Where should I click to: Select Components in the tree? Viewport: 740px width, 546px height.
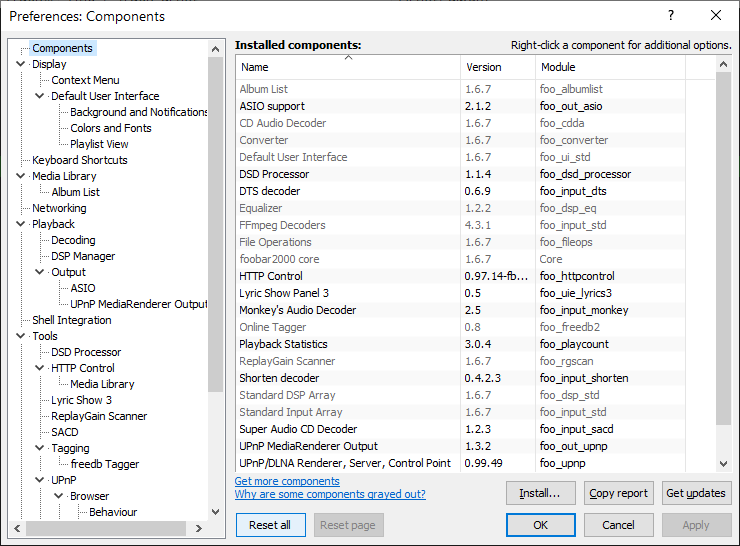coord(62,48)
